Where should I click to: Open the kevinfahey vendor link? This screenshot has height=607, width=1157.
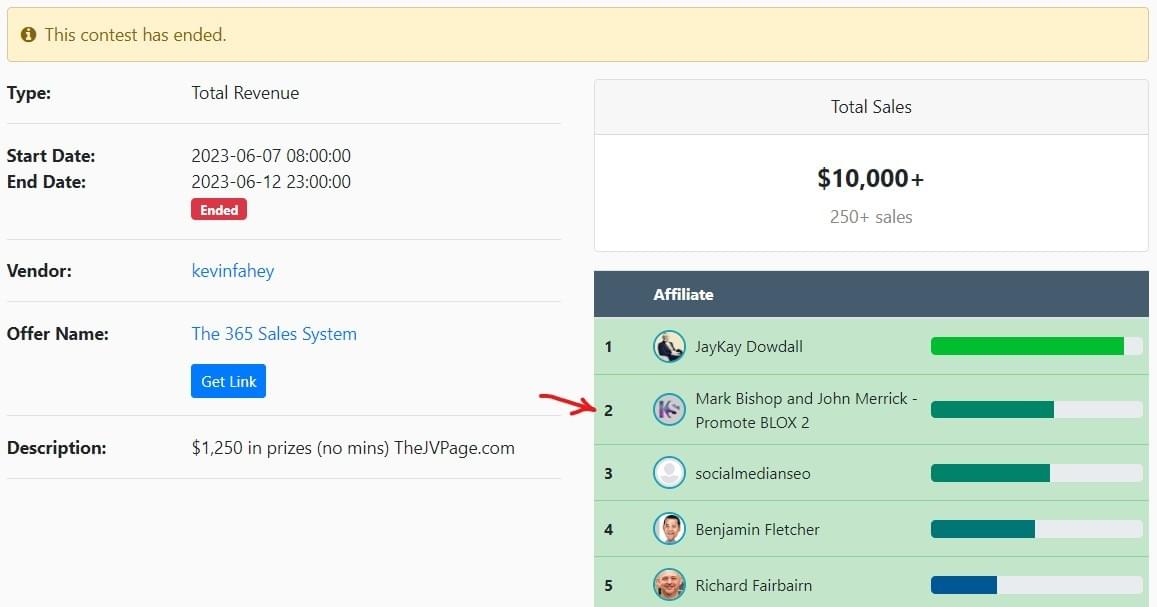[x=232, y=271]
